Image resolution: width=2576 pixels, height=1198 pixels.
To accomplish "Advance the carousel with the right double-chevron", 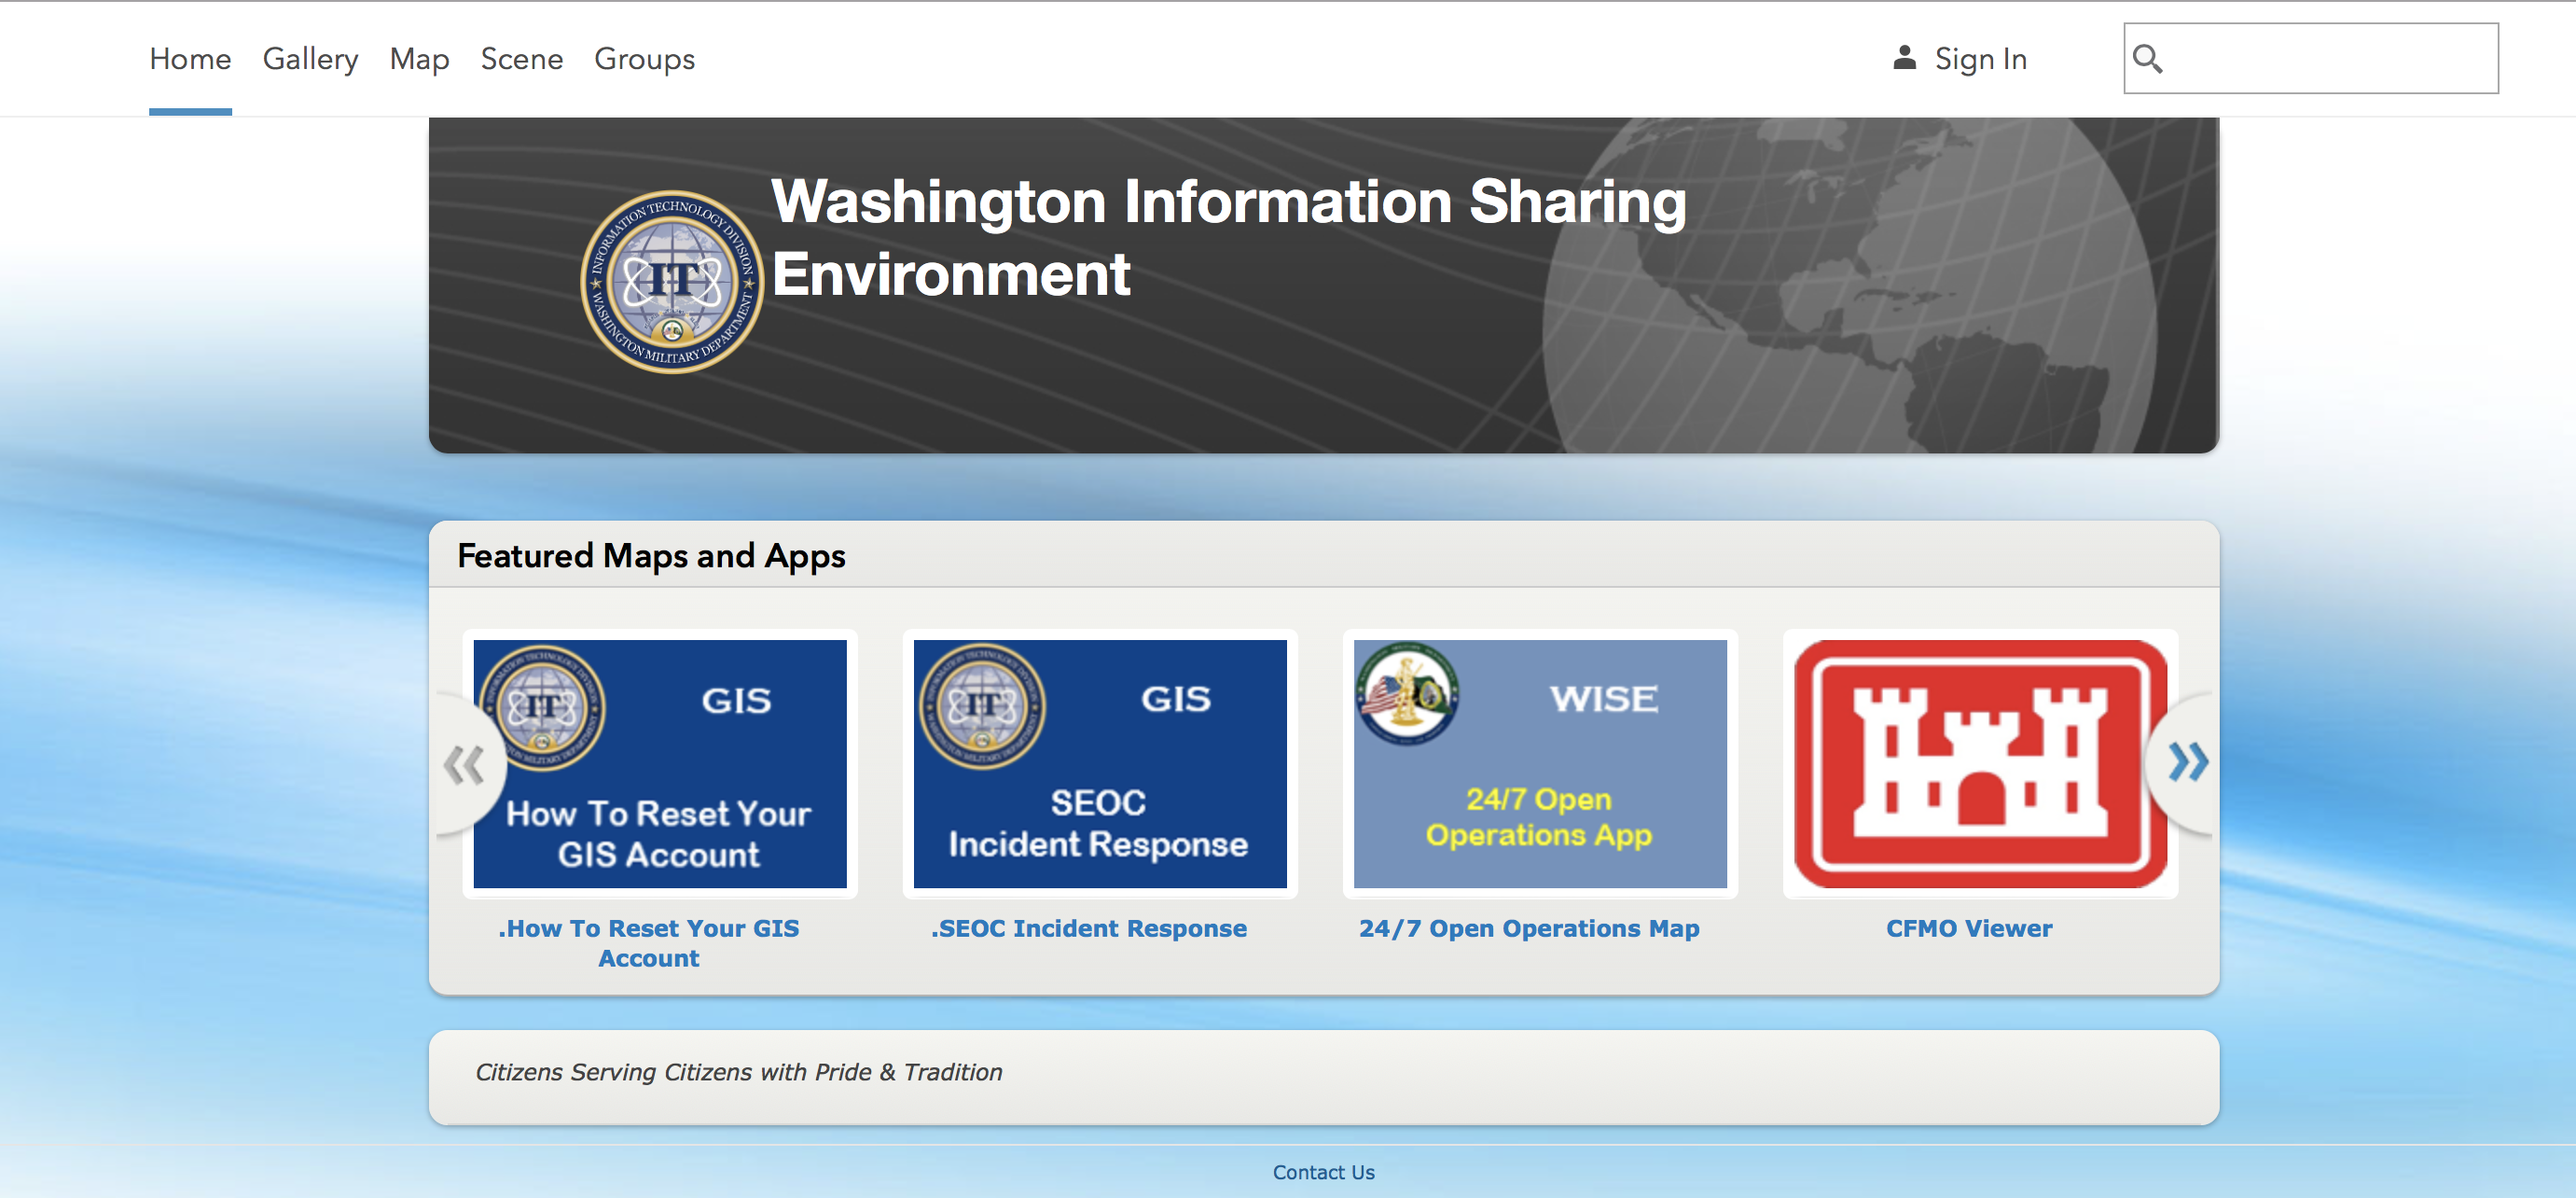I will pyautogui.click(x=2190, y=763).
